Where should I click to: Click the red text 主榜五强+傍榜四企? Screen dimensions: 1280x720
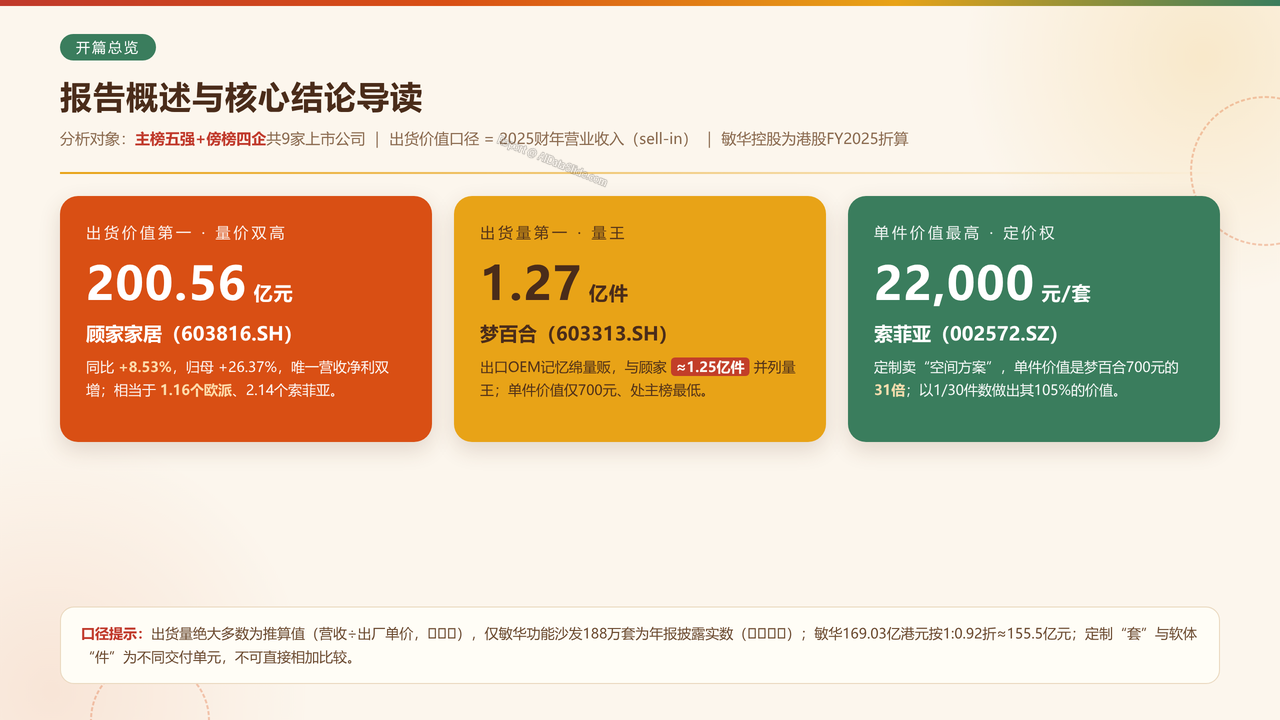(200, 139)
